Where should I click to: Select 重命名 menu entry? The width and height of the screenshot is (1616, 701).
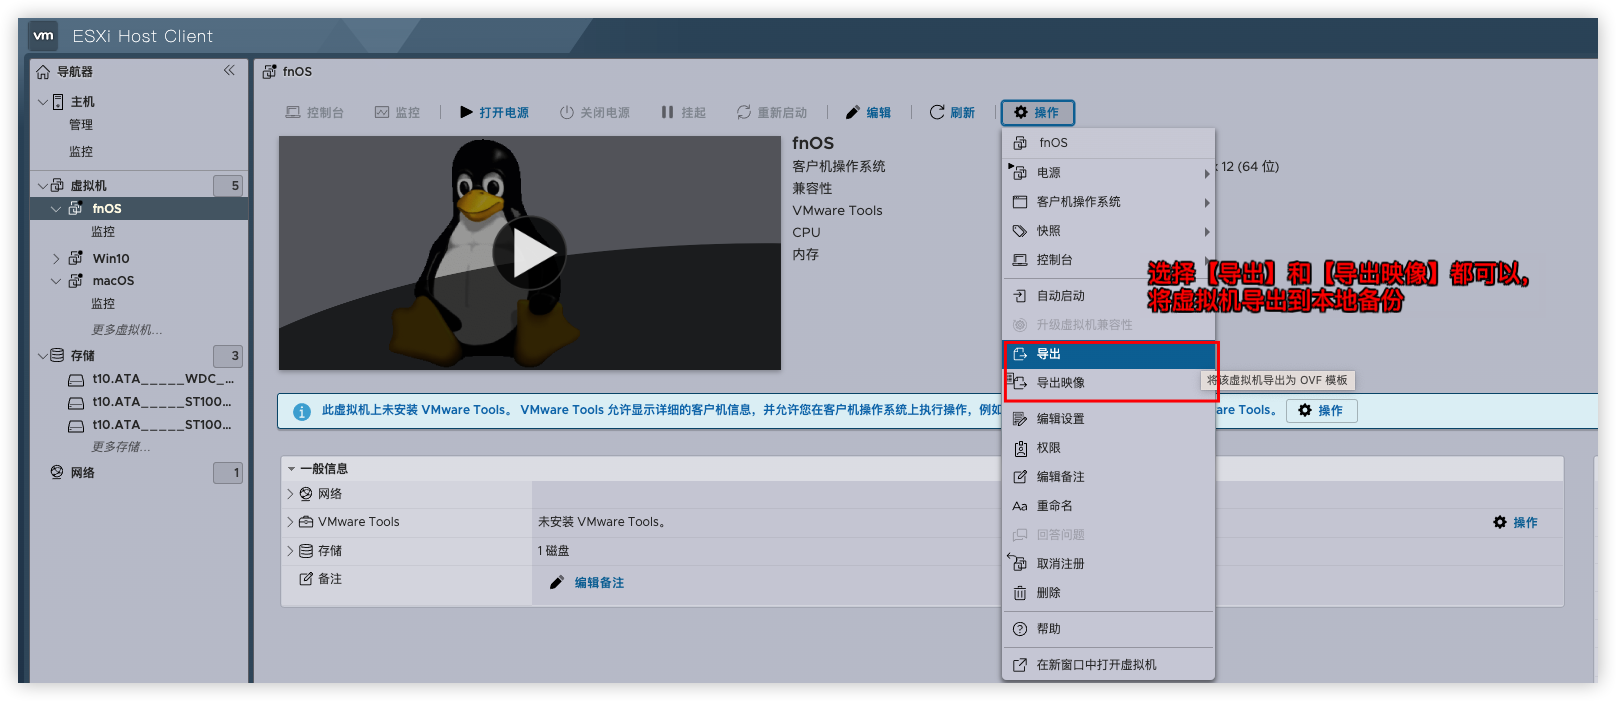click(x=1109, y=506)
